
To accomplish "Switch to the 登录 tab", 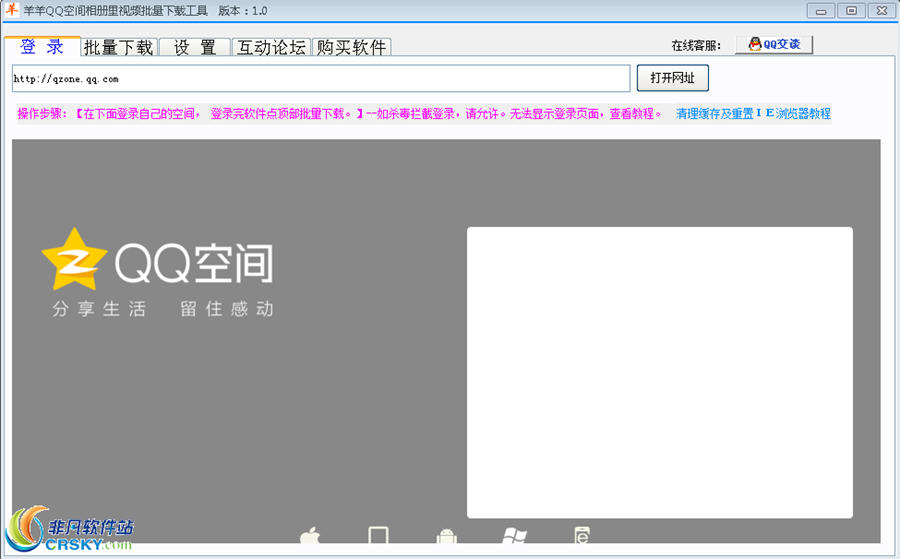I will (x=42, y=46).
